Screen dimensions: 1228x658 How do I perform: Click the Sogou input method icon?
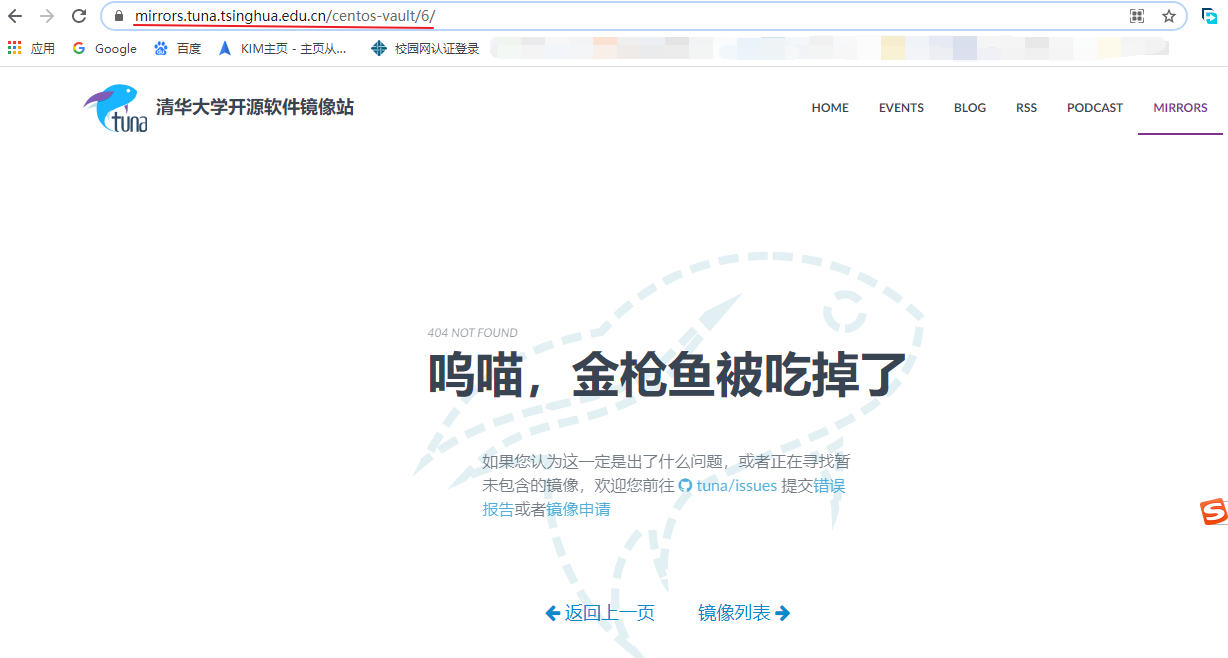click(x=1213, y=512)
